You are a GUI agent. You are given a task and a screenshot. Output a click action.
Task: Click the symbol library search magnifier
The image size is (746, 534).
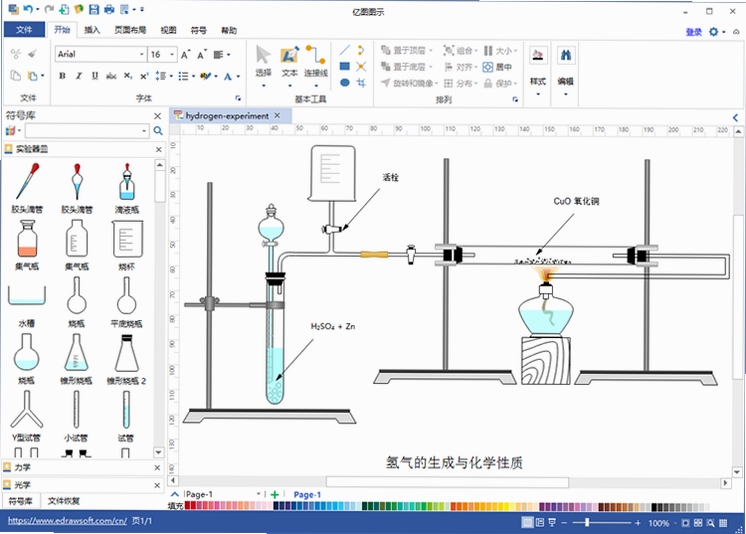158,130
